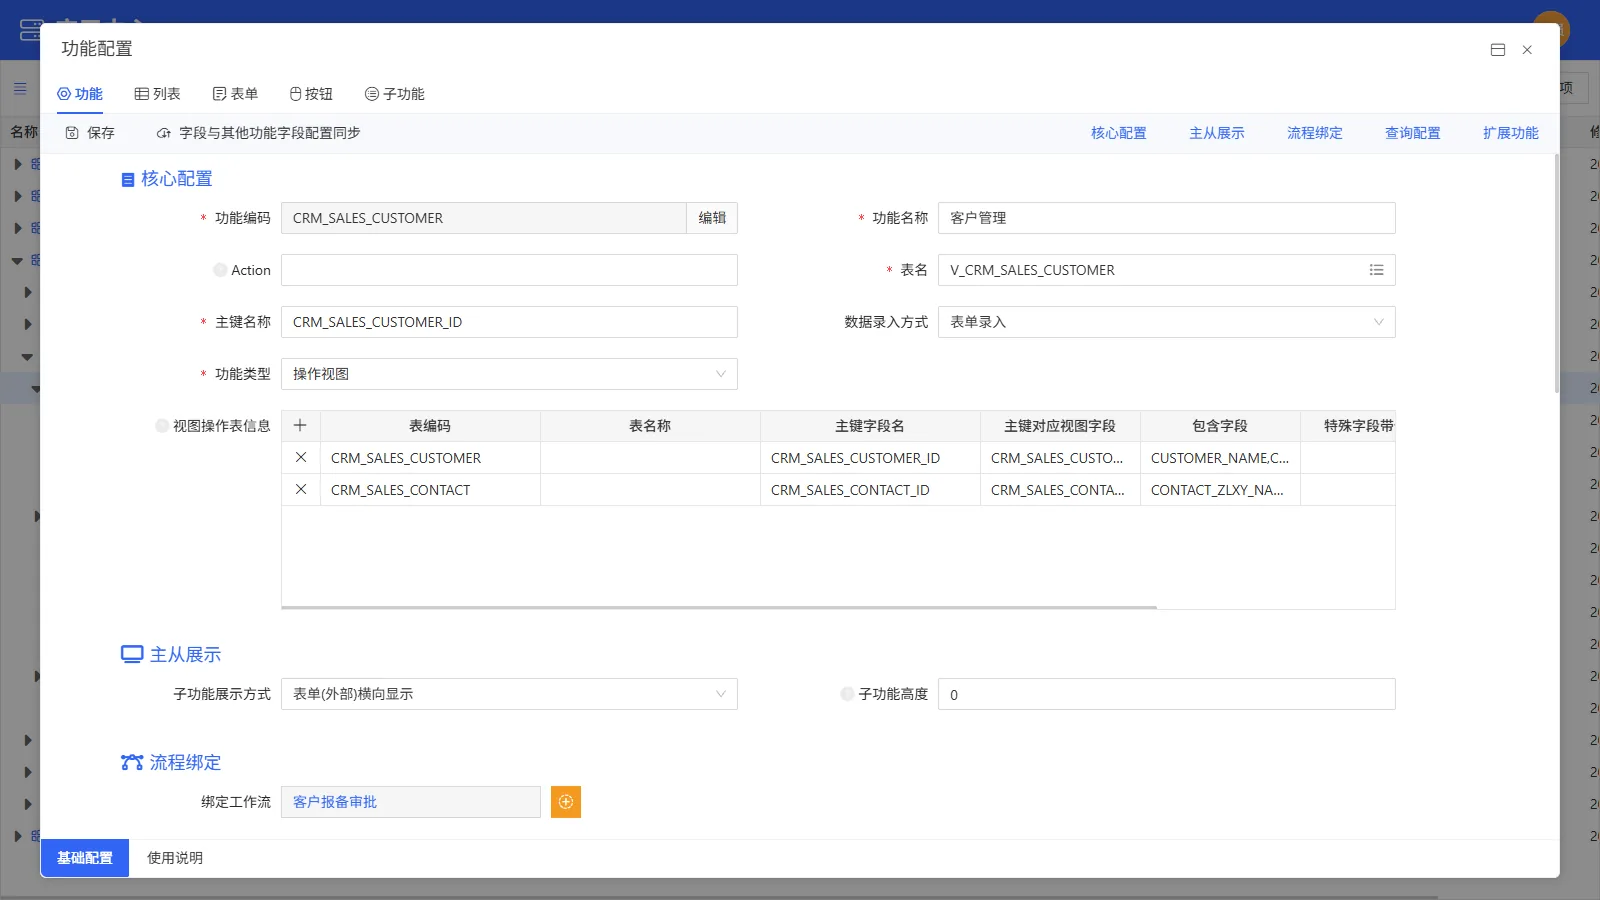Click the 主从展示 section monitor icon
The height and width of the screenshot is (900, 1600).
click(132, 654)
